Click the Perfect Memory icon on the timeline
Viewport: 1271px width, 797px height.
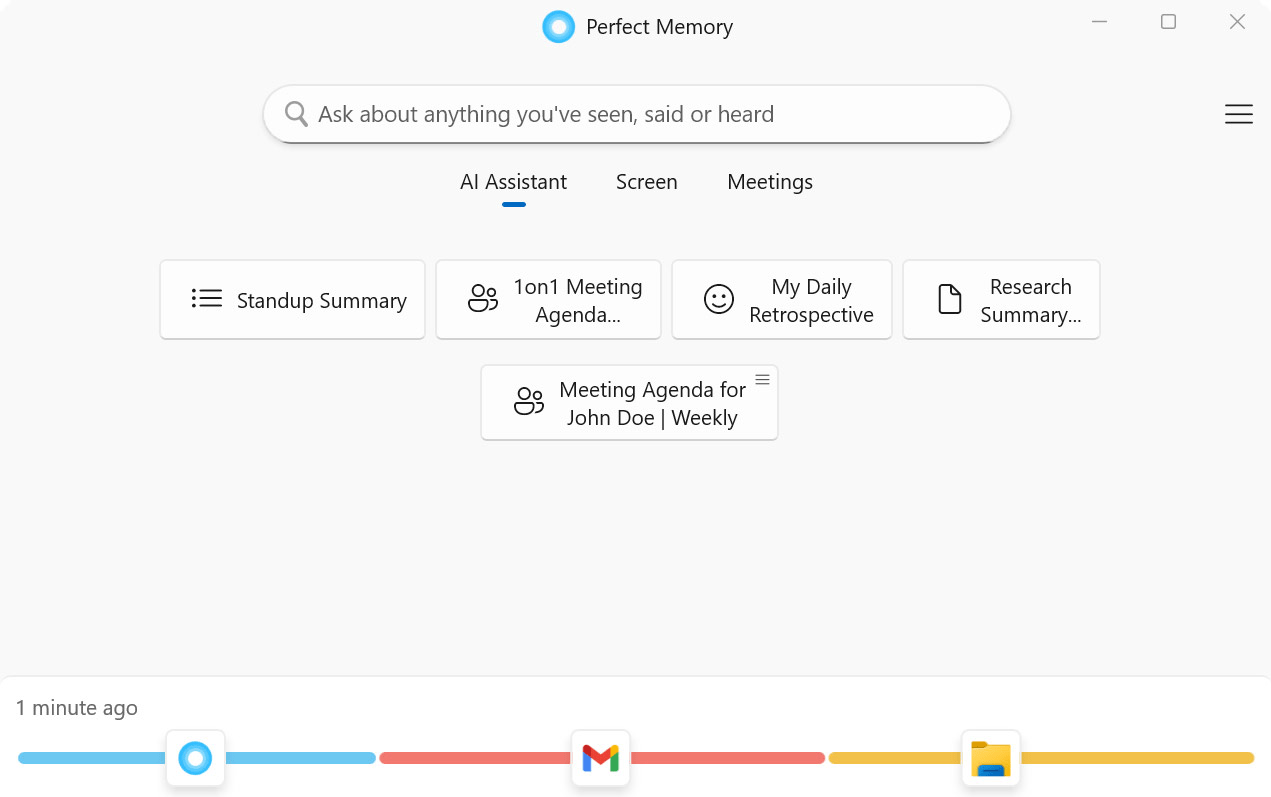195,758
